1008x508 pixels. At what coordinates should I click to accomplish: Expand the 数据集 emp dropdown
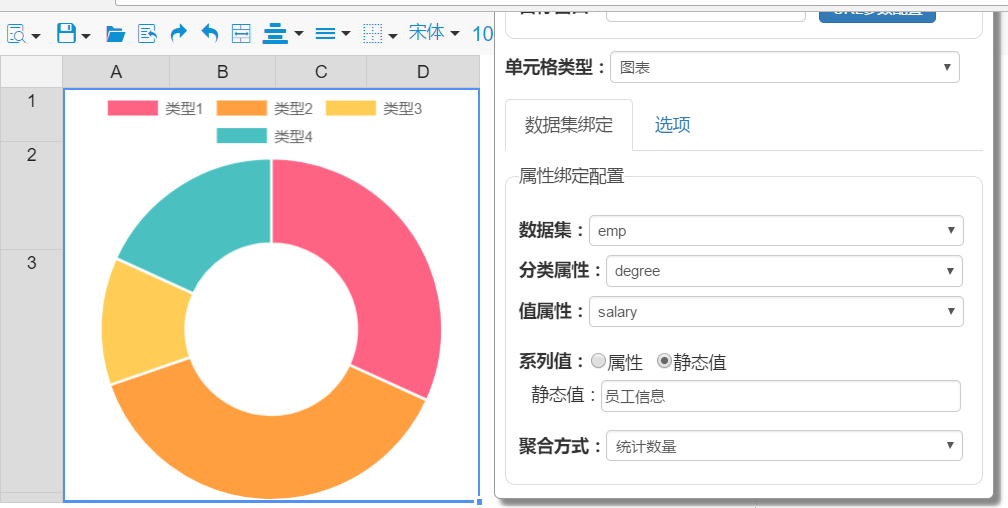776,231
